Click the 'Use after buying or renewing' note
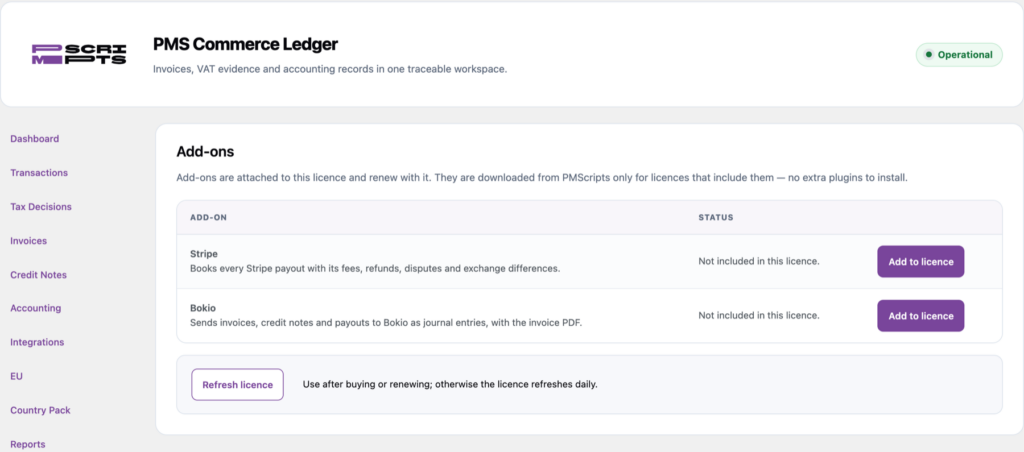This screenshot has width=1024, height=452. pyautogui.click(x=450, y=384)
